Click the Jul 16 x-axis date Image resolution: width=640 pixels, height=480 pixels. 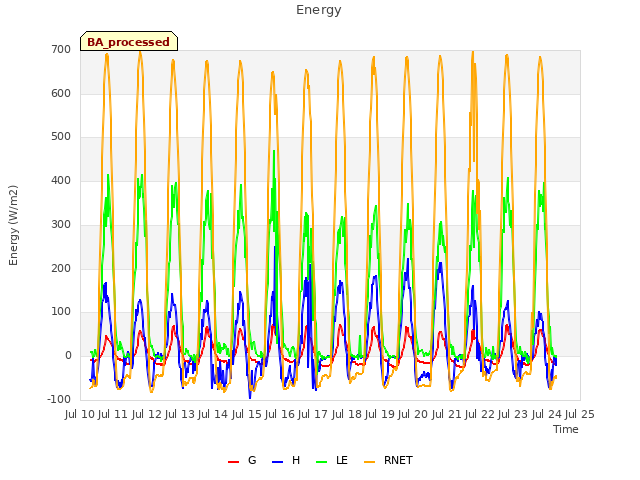pos(280,415)
